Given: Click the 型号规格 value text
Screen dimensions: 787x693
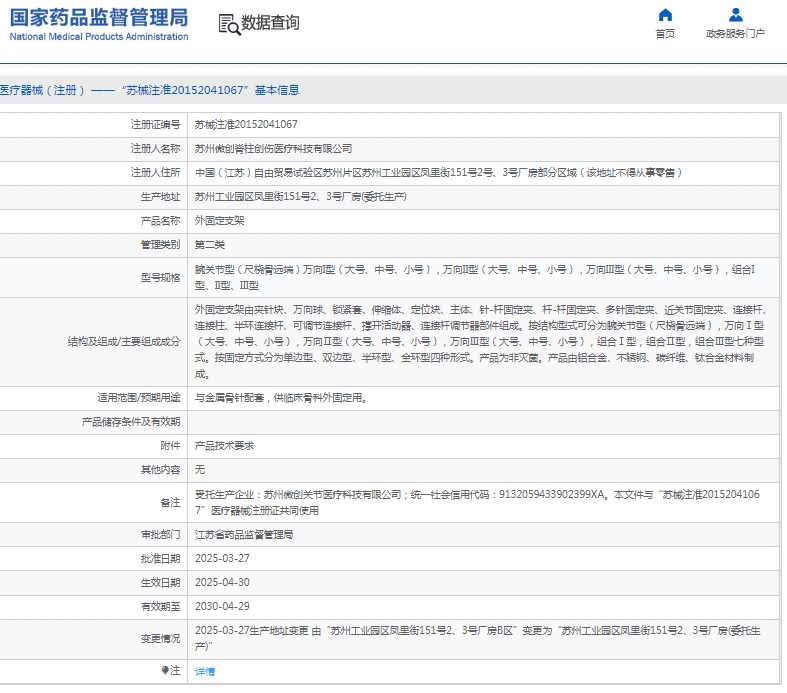Looking at the screenshot, I should point(475,278).
